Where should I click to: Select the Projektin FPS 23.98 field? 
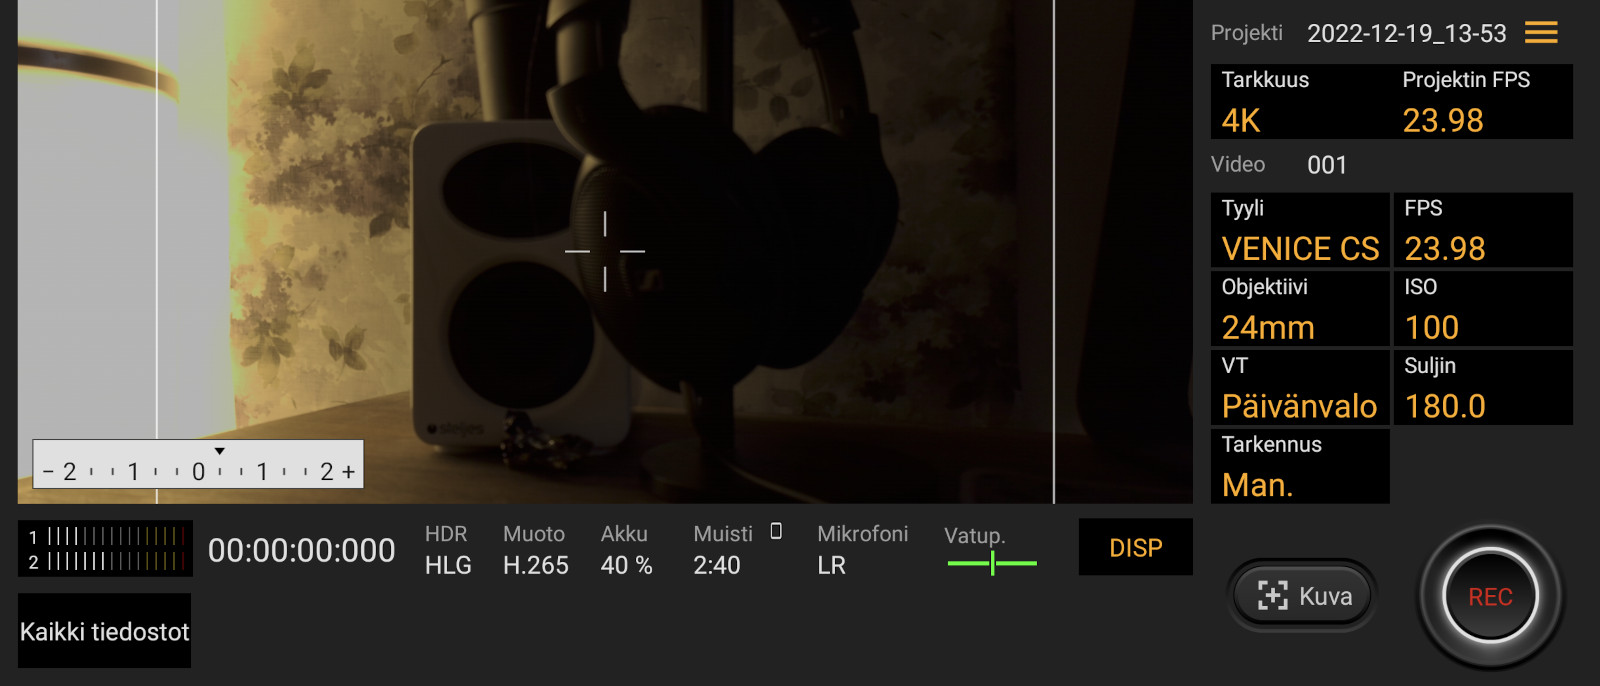(x=1483, y=102)
